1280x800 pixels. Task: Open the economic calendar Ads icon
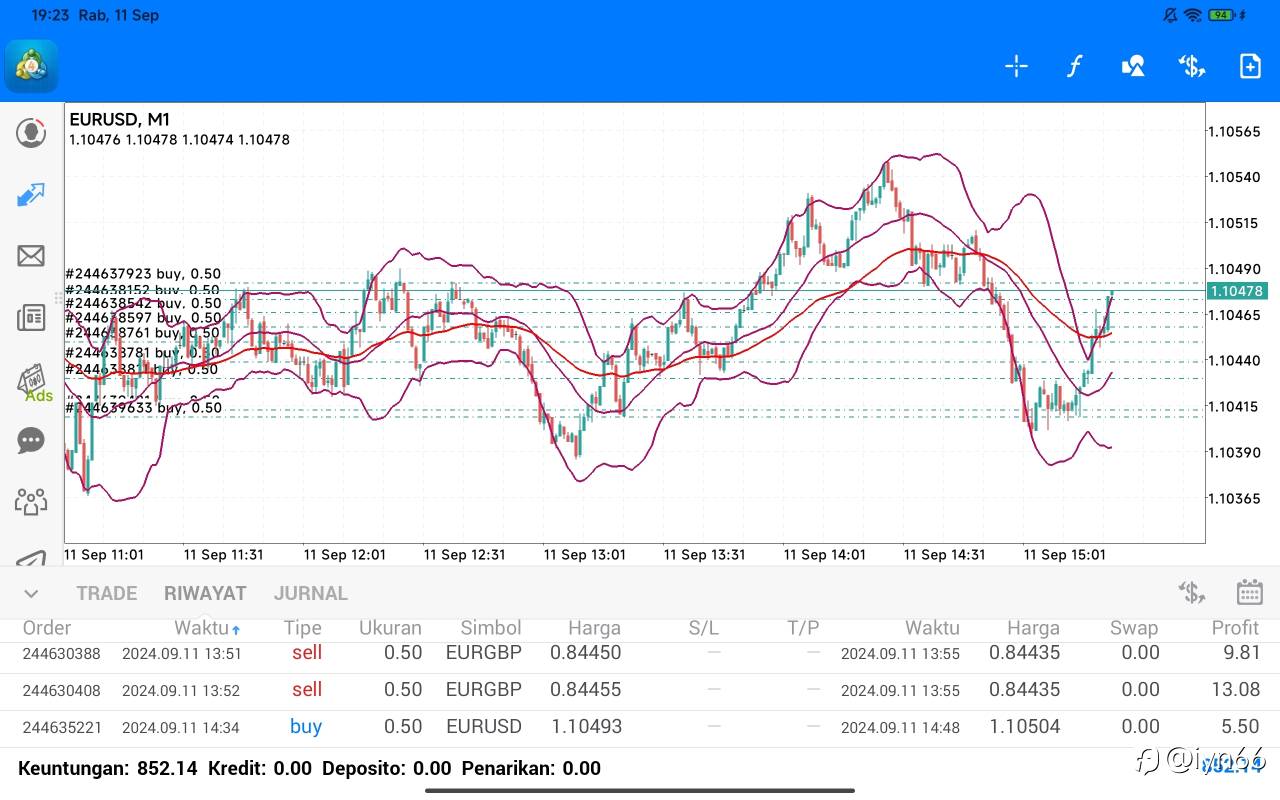pos(33,383)
